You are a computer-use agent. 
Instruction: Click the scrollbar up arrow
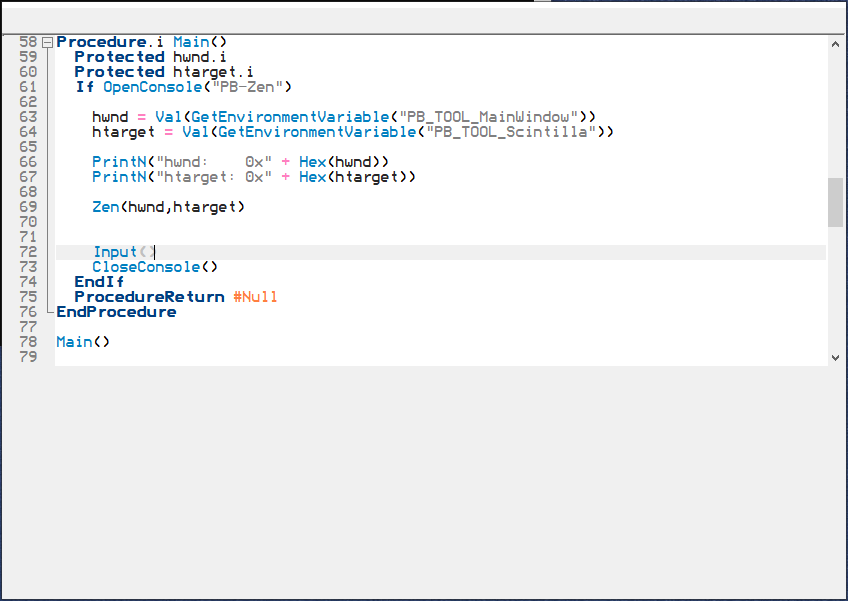tap(836, 44)
